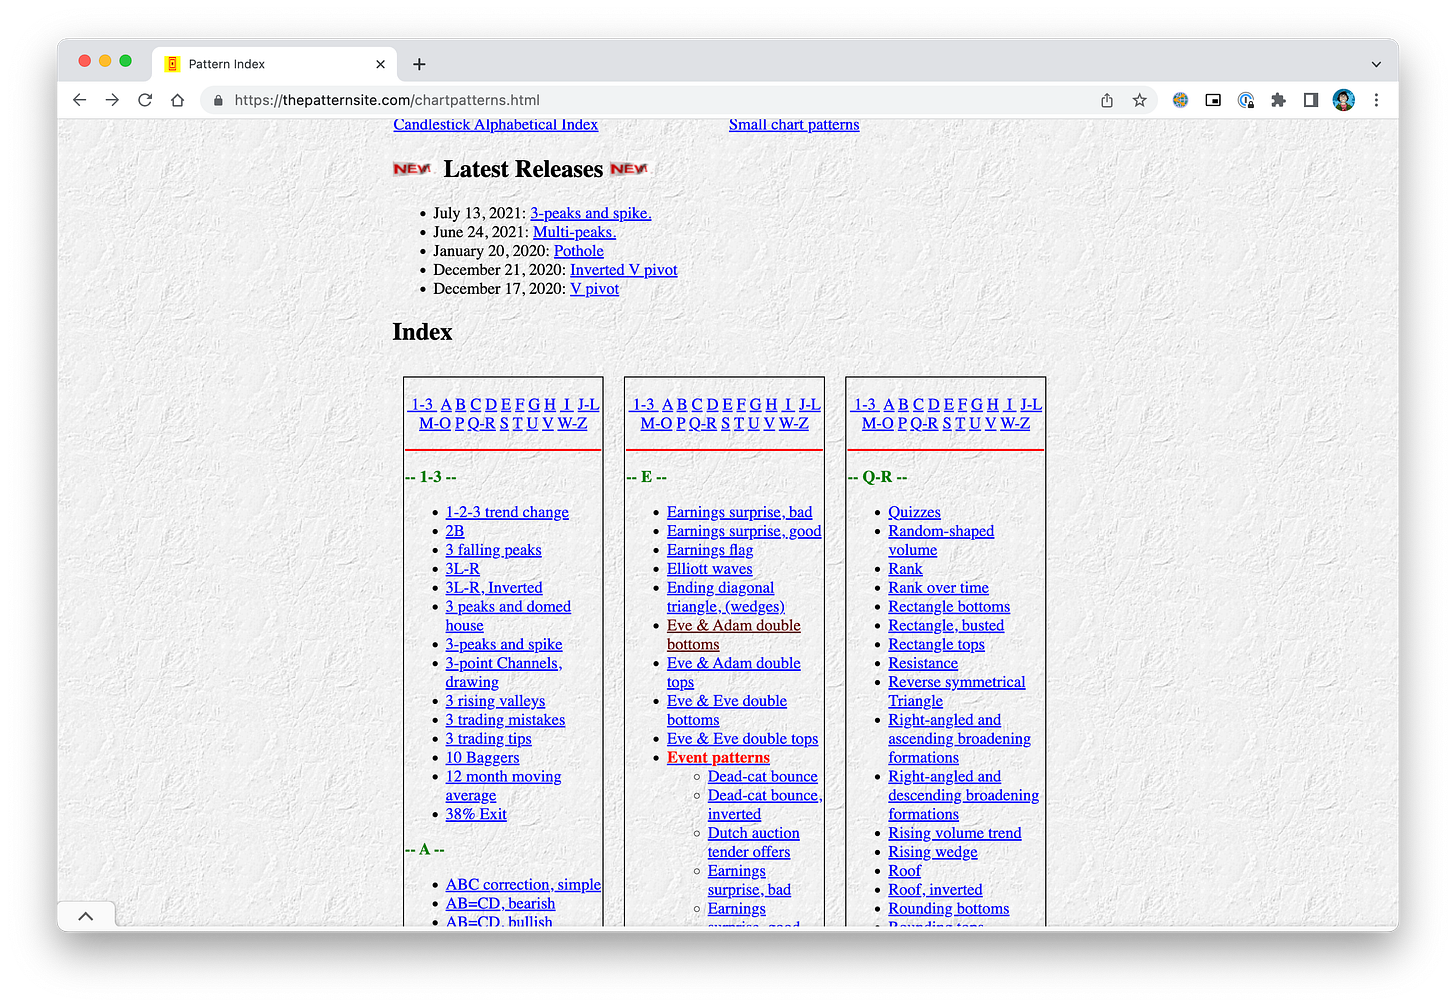Viewport: 1456px width, 1007px height.
Task: Open the profile avatar menu
Action: 1344,100
